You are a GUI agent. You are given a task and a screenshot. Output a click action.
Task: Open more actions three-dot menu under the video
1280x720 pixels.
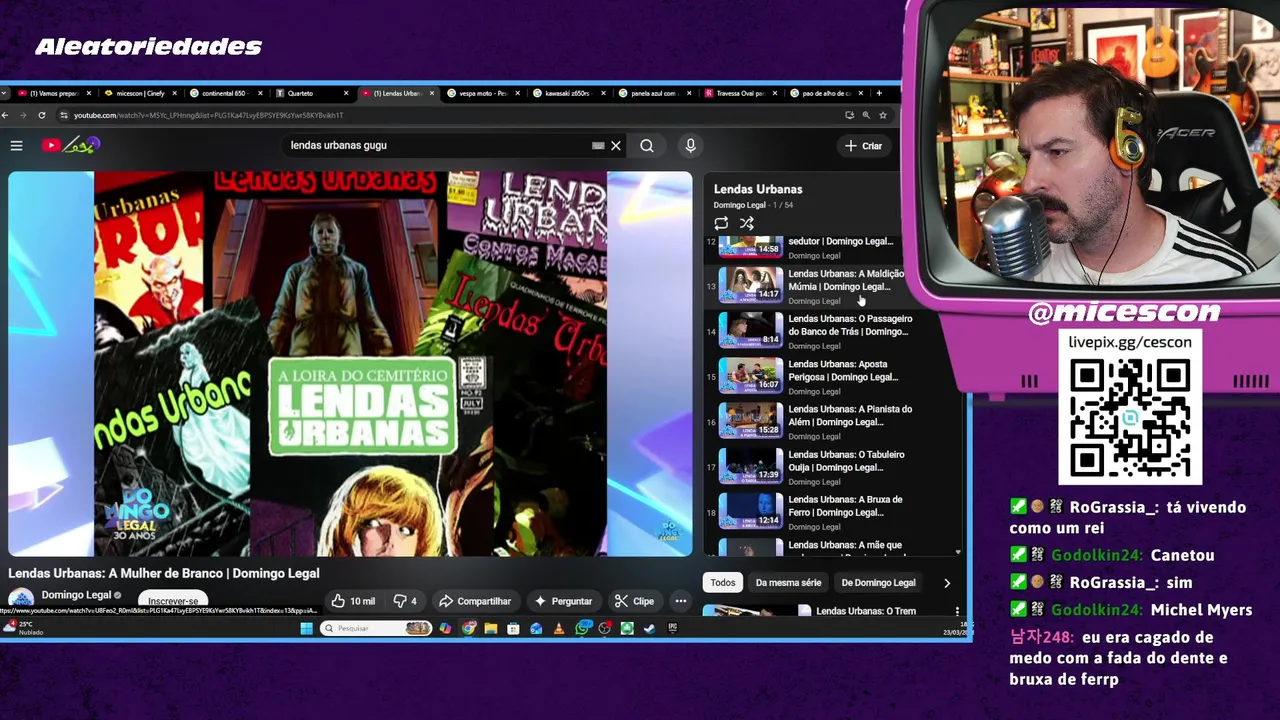681,601
